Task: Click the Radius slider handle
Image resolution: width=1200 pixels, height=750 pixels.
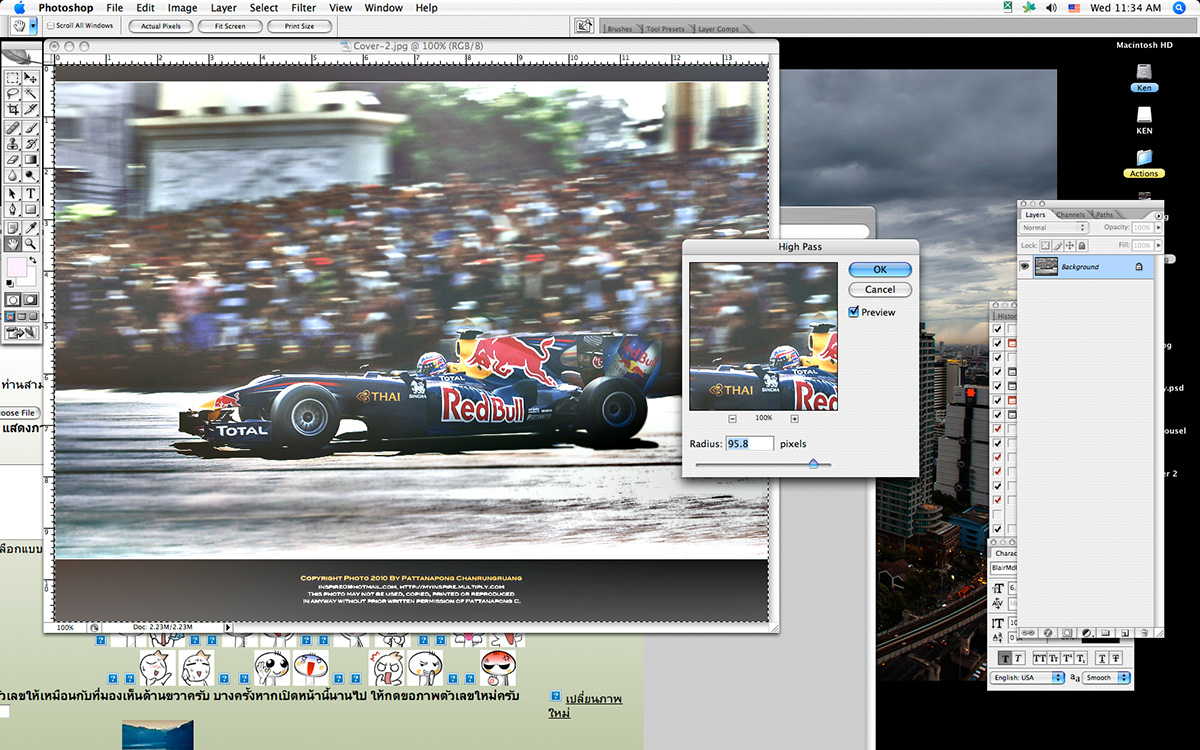Action: click(813, 464)
